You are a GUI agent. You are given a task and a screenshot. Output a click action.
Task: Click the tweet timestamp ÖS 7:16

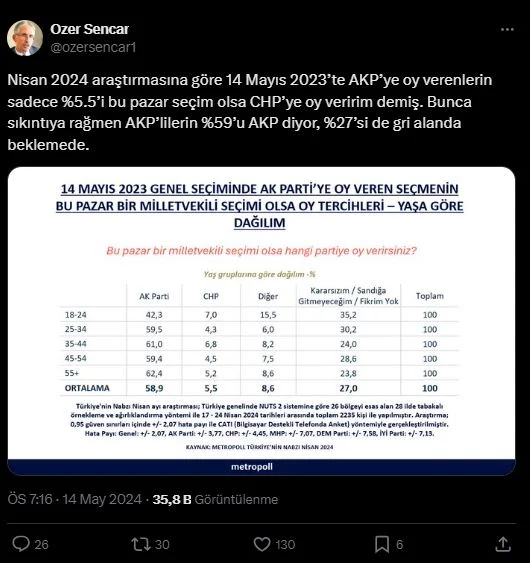(x=30, y=499)
